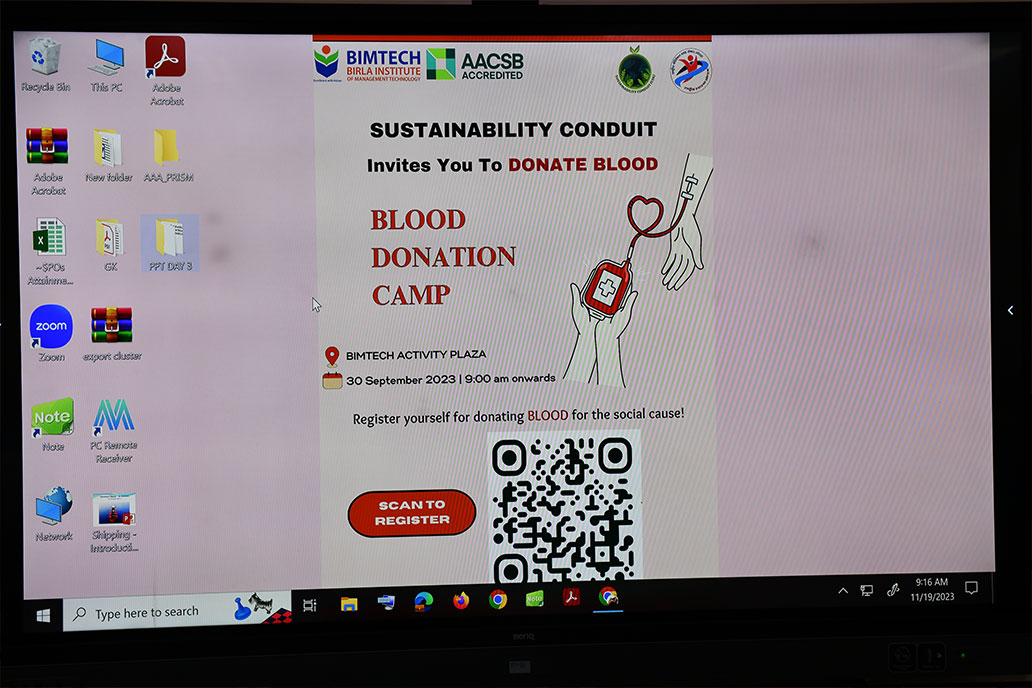Open File Explorer in the taskbar
This screenshot has width=1032, height=688.
tap(349, 603)
